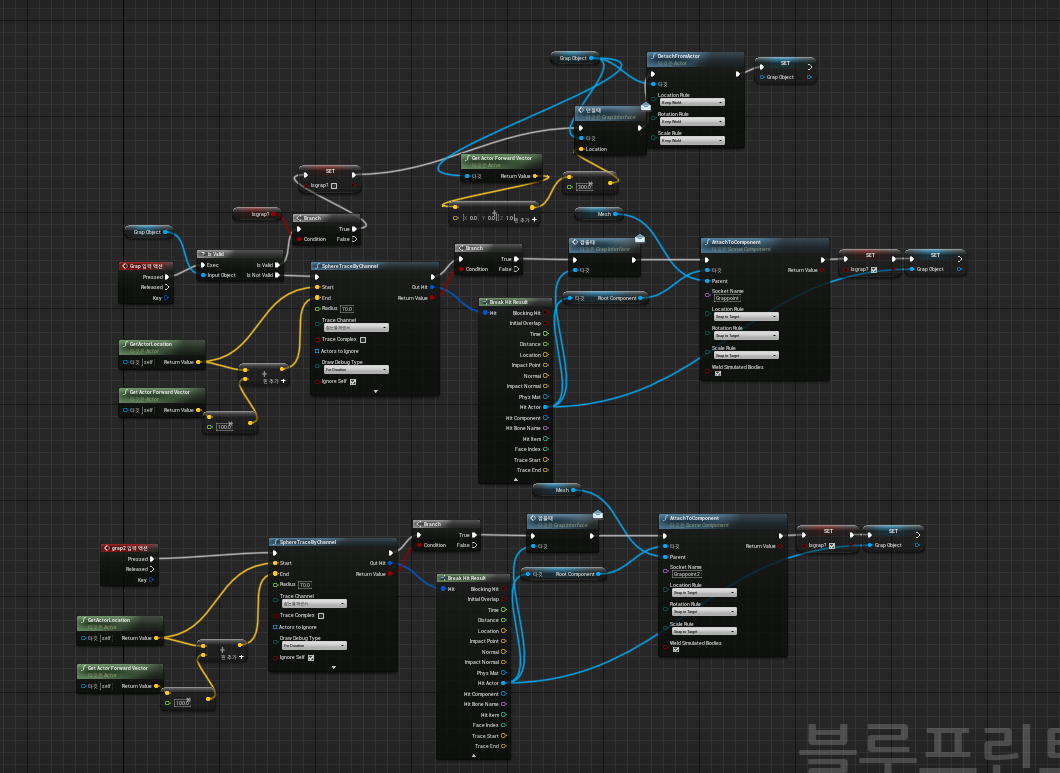Viewport: 1060px width, 773px height.
Task: Click the Released exec pin on Grap input action
Action: point(167,287)
